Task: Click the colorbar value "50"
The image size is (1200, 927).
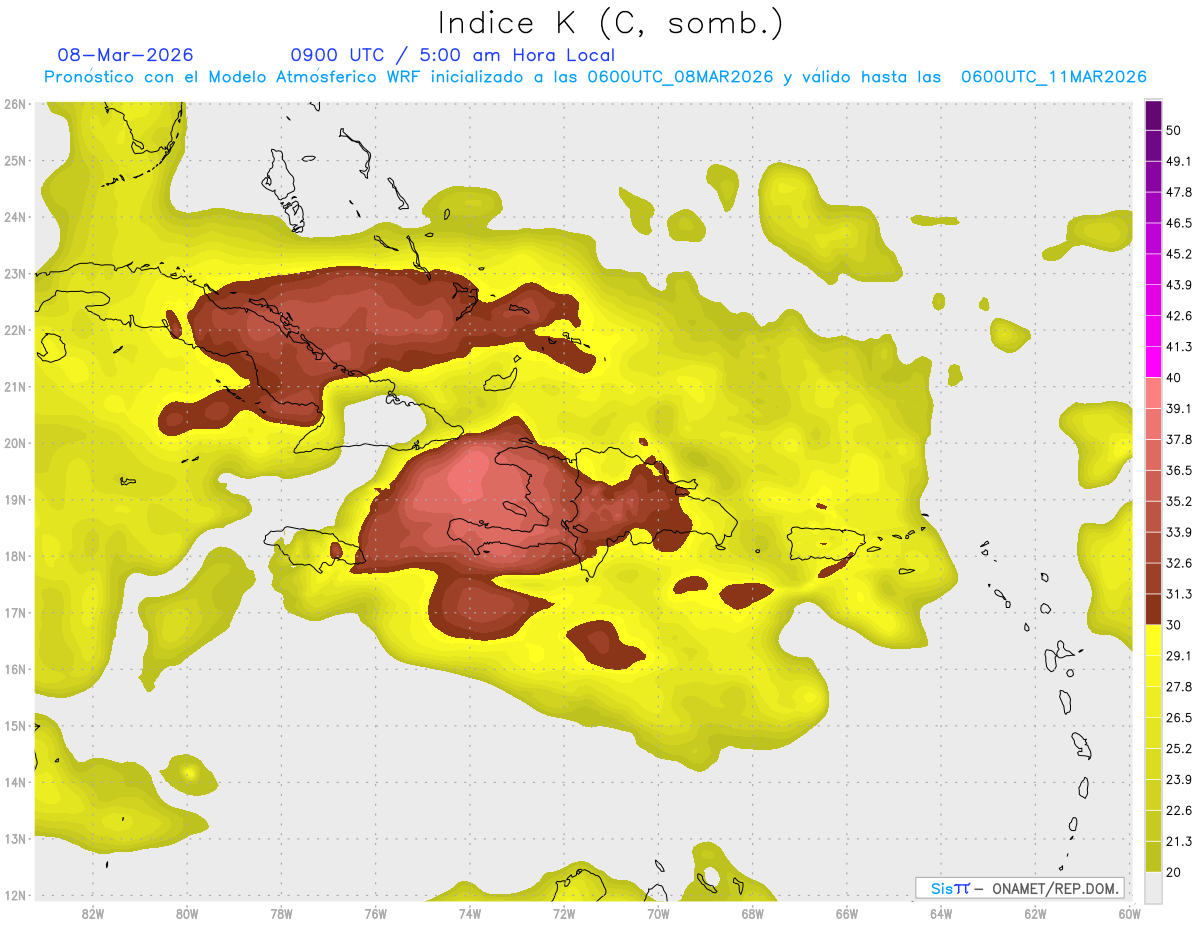Action: coord(1174,130)
